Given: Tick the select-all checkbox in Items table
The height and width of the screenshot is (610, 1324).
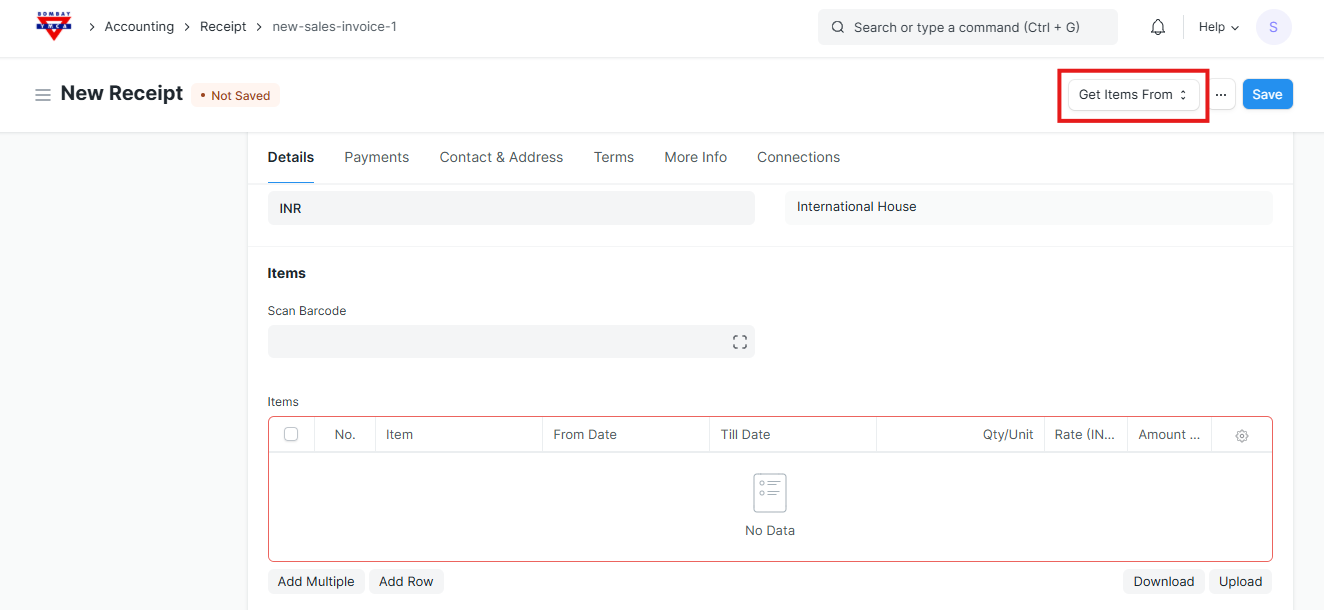Looking at the screenshot, I should 291,434.
